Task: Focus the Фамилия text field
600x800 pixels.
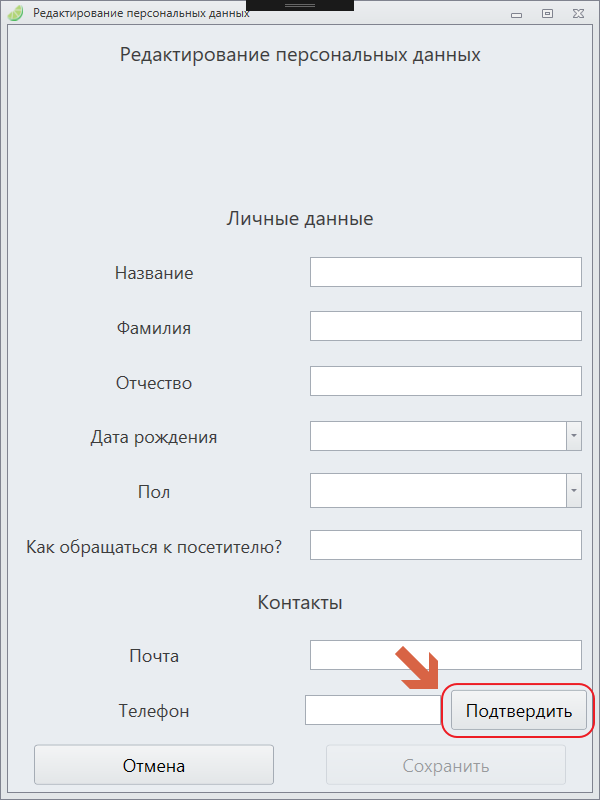Action: click(x=446, y=327)
